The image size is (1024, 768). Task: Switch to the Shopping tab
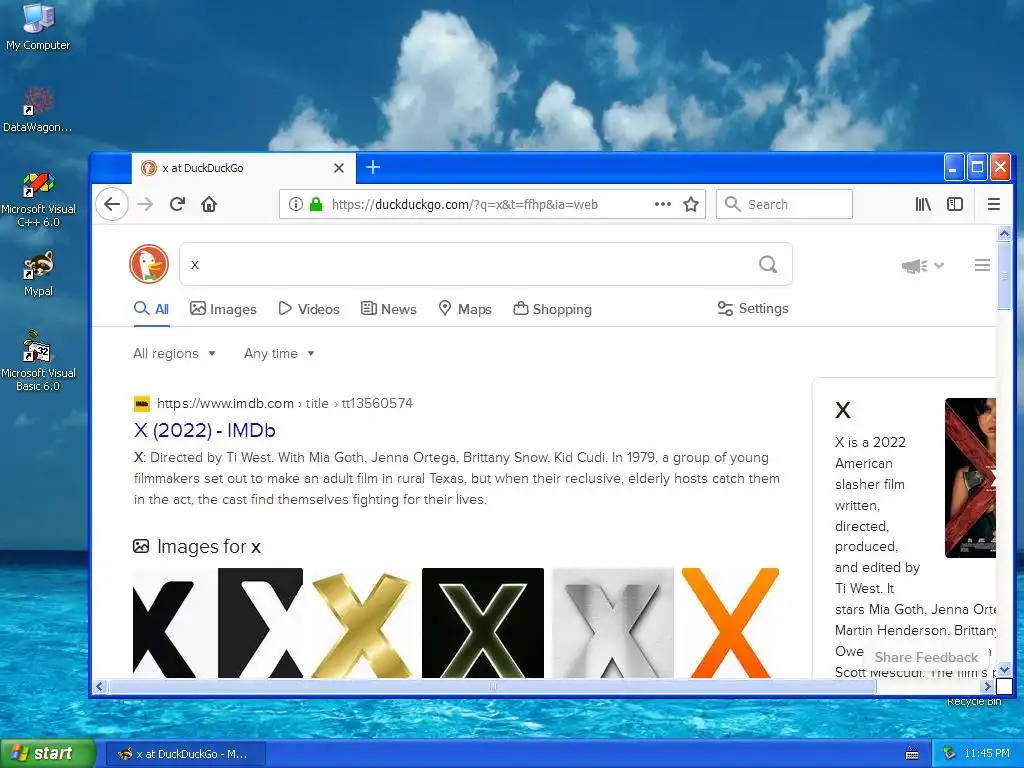[552, 309]
